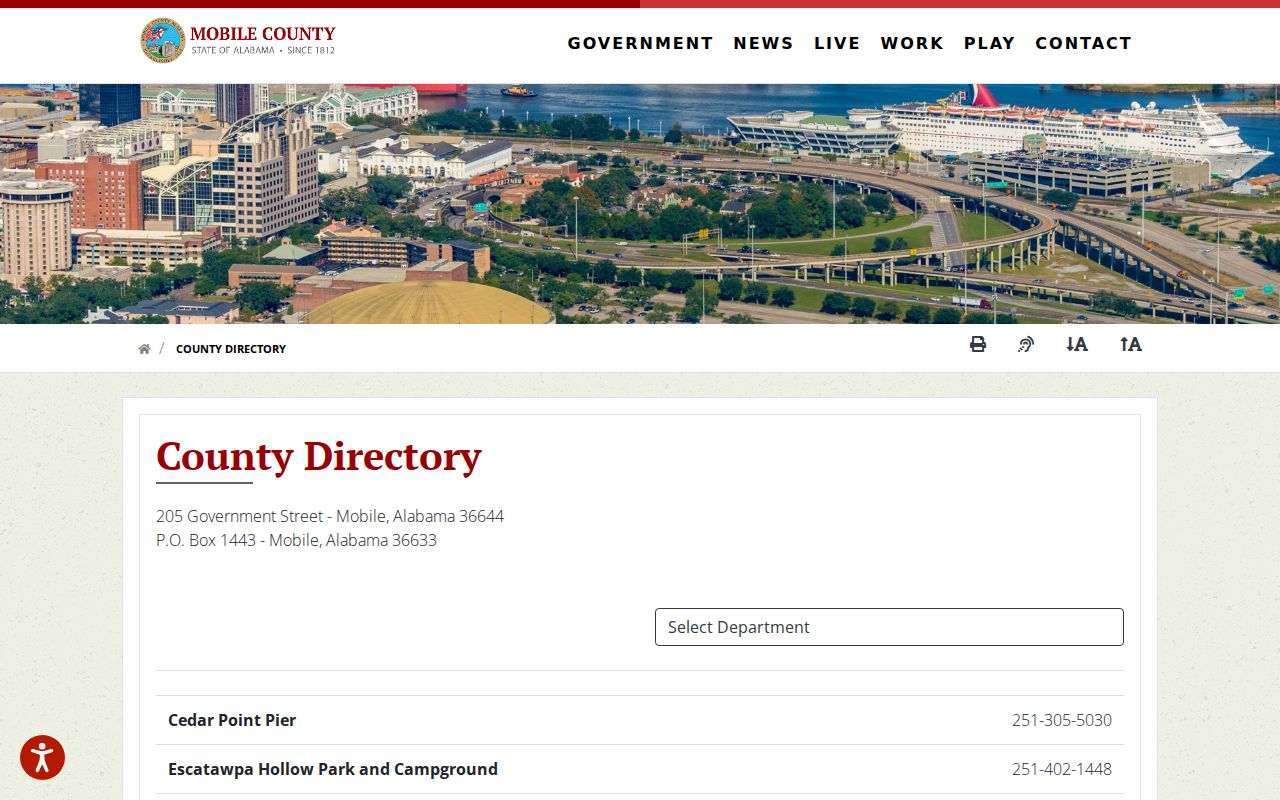Image resolution: width=1280 pixels, height=800 pixels.
Task: Open the Select Department dropdown
Action: (889, 627)
